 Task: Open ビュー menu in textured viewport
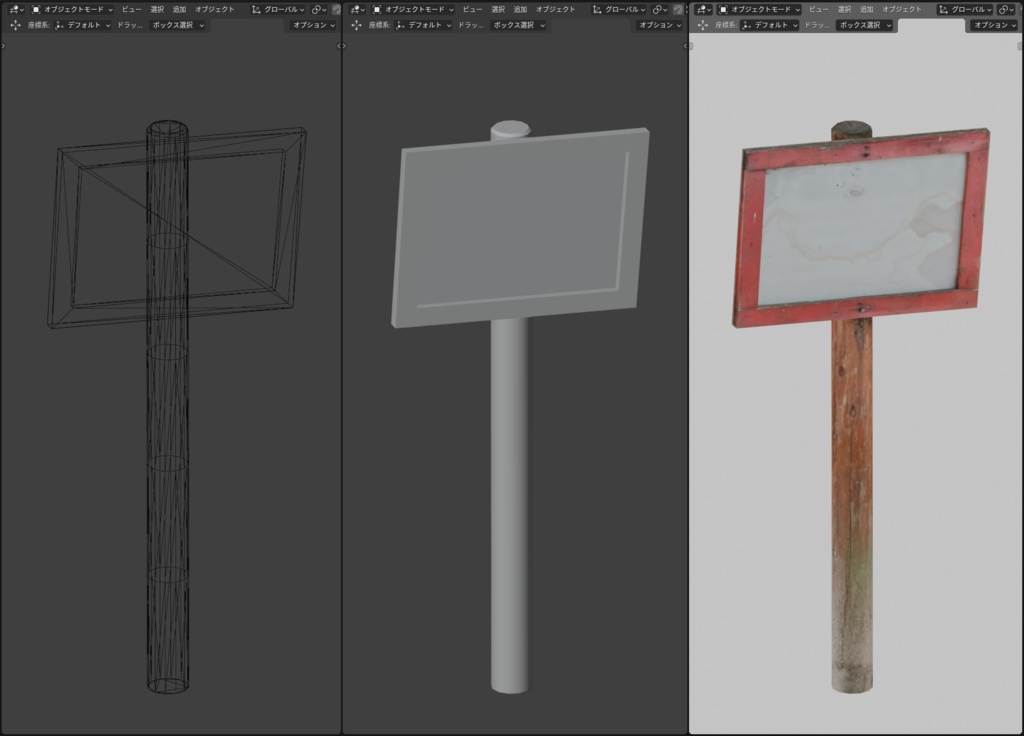click(818, 9)
